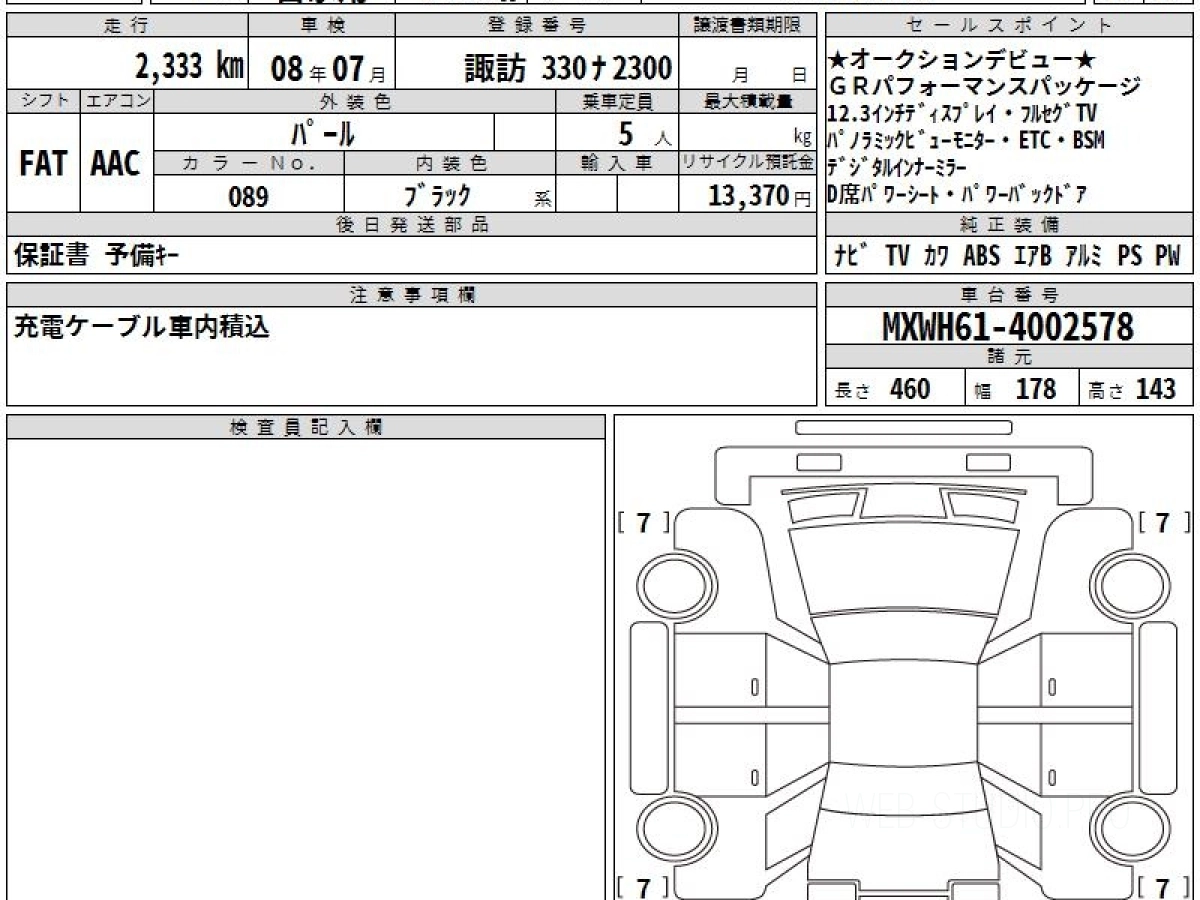Screen dimensions: 1200x900
Task: Click the 純正装備 heading
Action: [1009, 225]
